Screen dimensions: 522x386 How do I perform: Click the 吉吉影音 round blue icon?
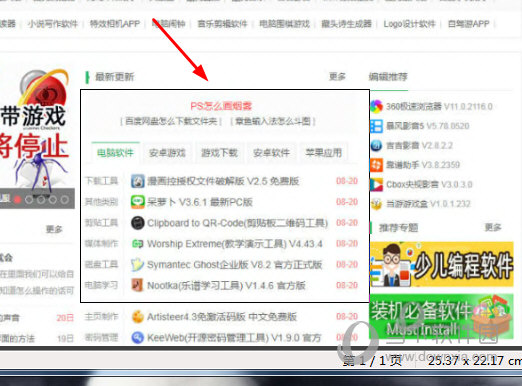click(x=376, y=146)
